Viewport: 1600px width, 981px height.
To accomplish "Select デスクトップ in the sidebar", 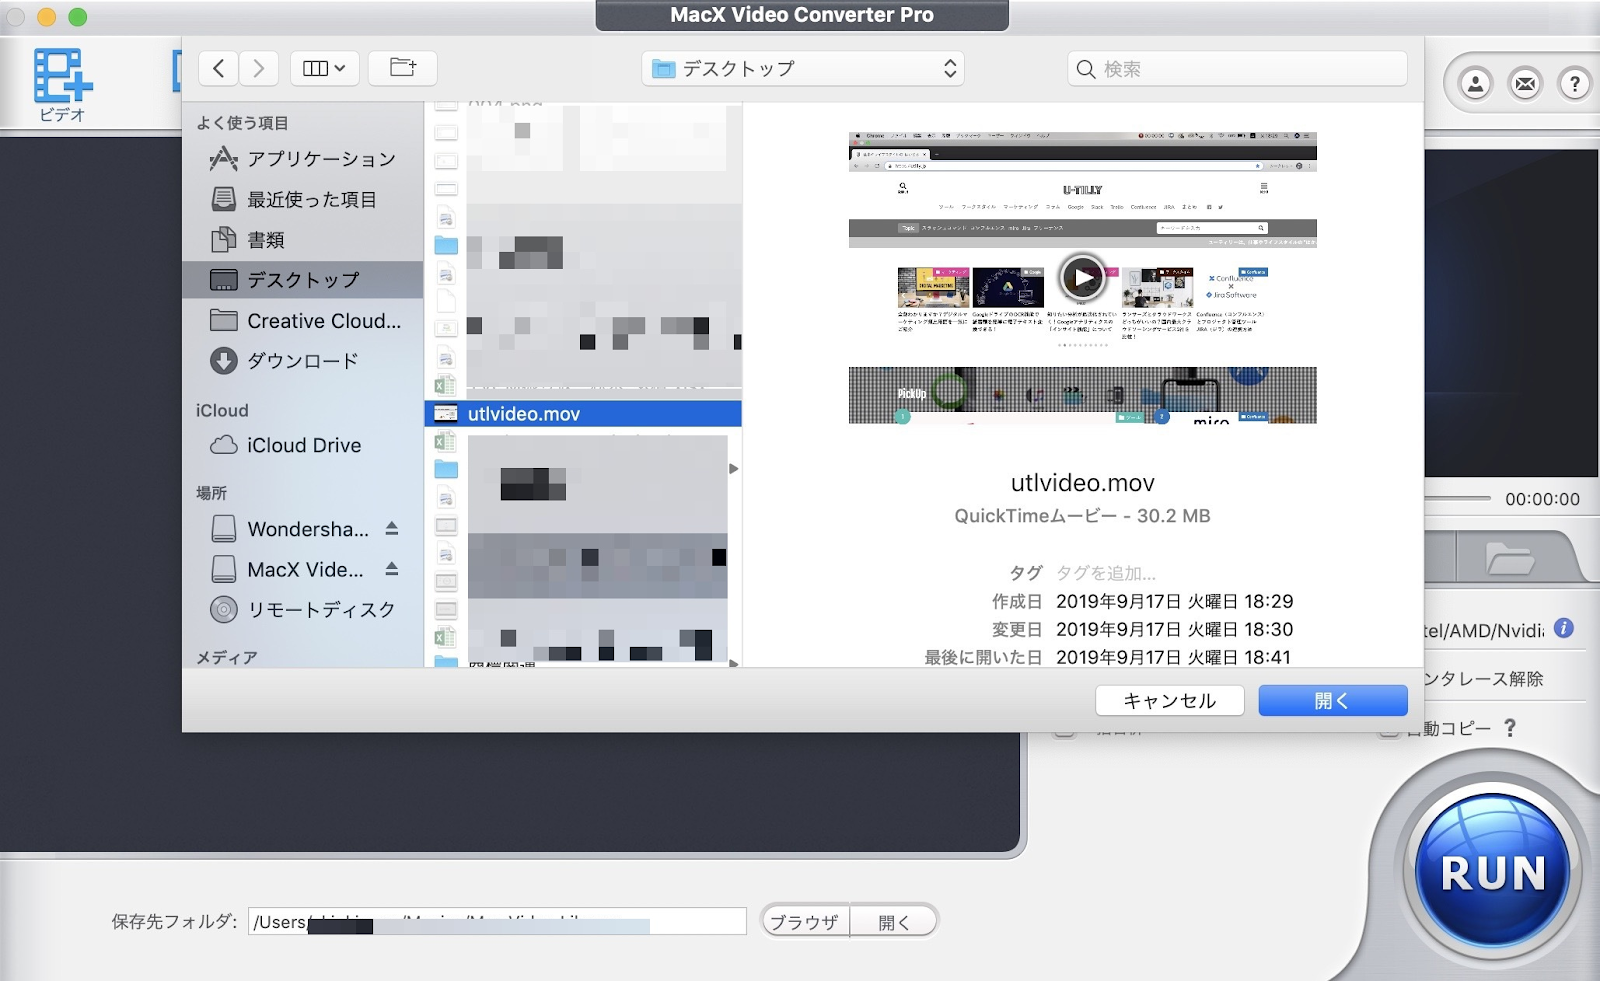I will [x=303, y=280].
